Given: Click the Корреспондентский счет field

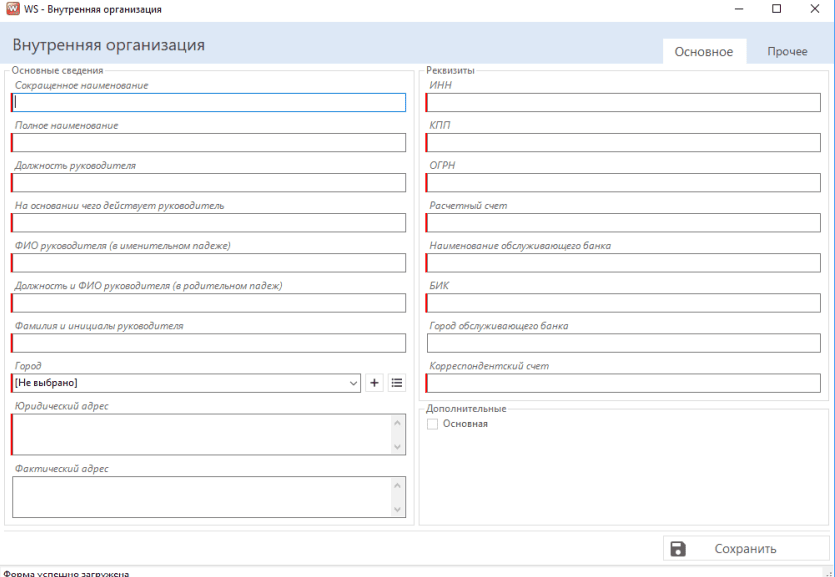Looking at the screenshot, I should click(x=624, y=382).
